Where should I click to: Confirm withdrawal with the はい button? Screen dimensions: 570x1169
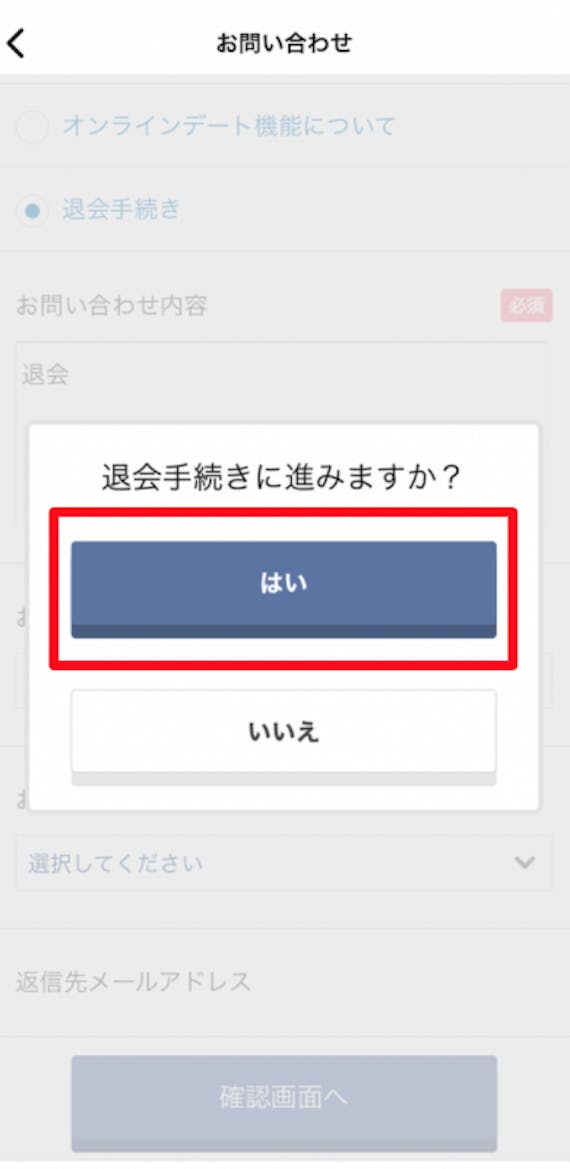pyautogui.click(x=284, y=589)
